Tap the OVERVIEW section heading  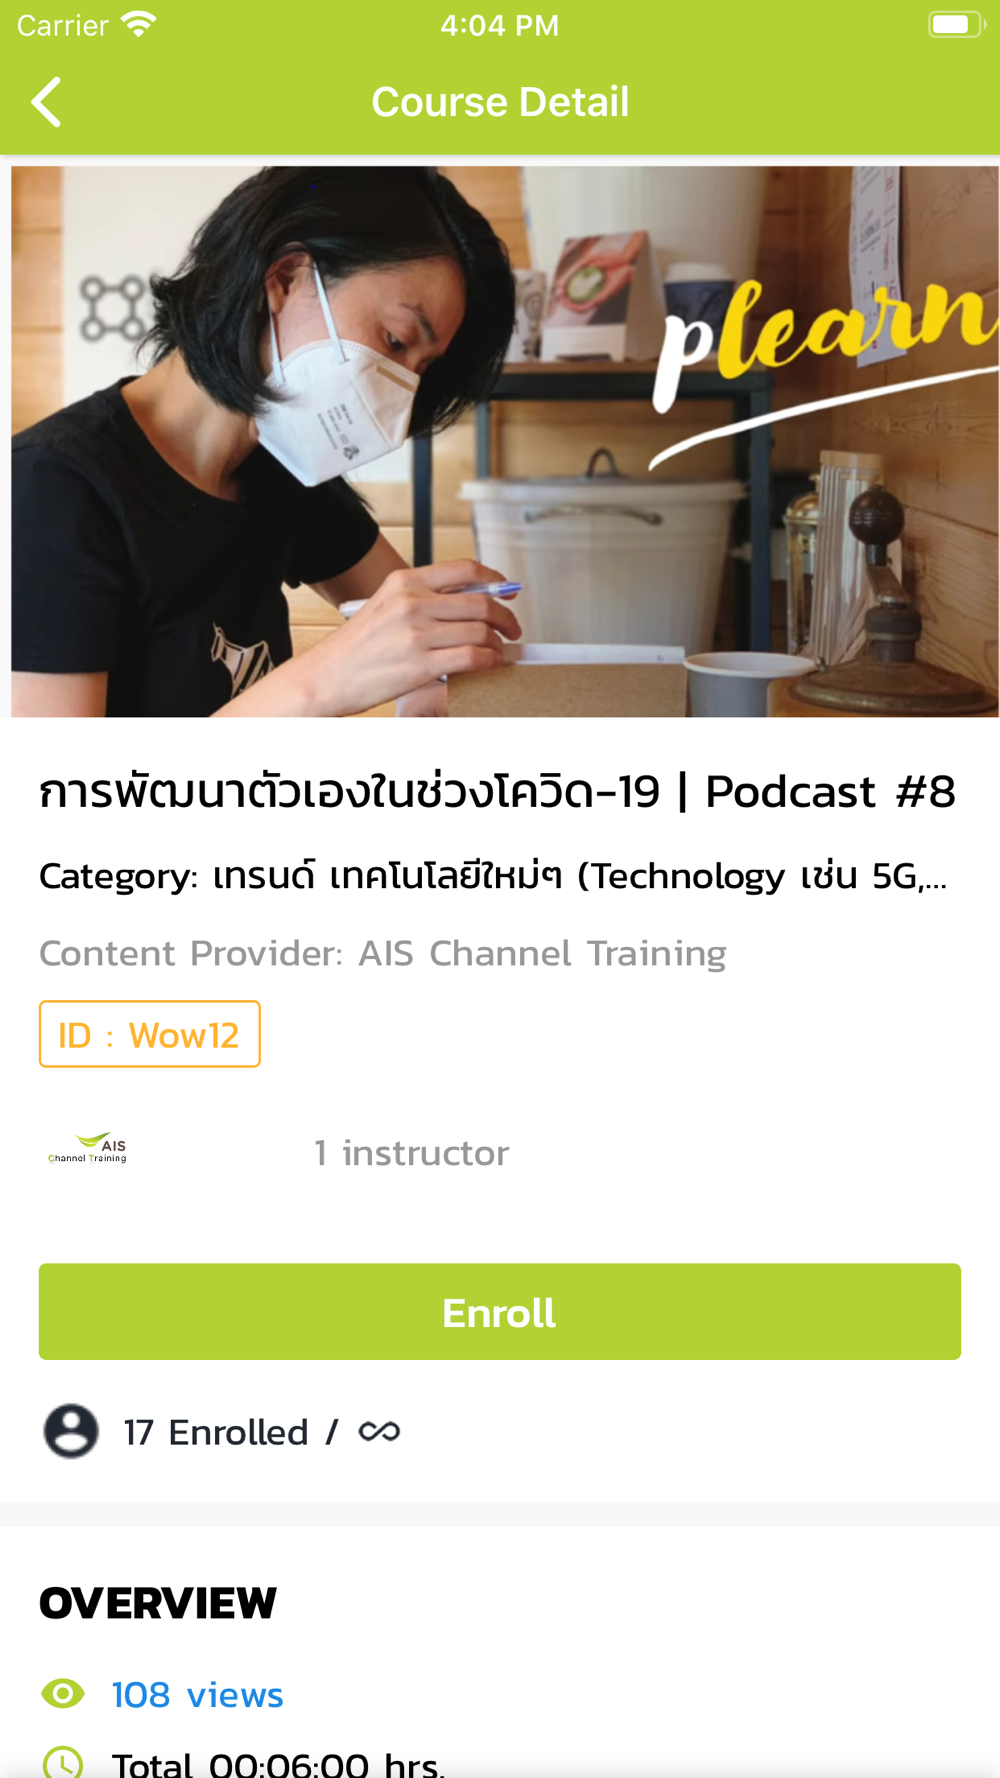tap(158, 1603)
